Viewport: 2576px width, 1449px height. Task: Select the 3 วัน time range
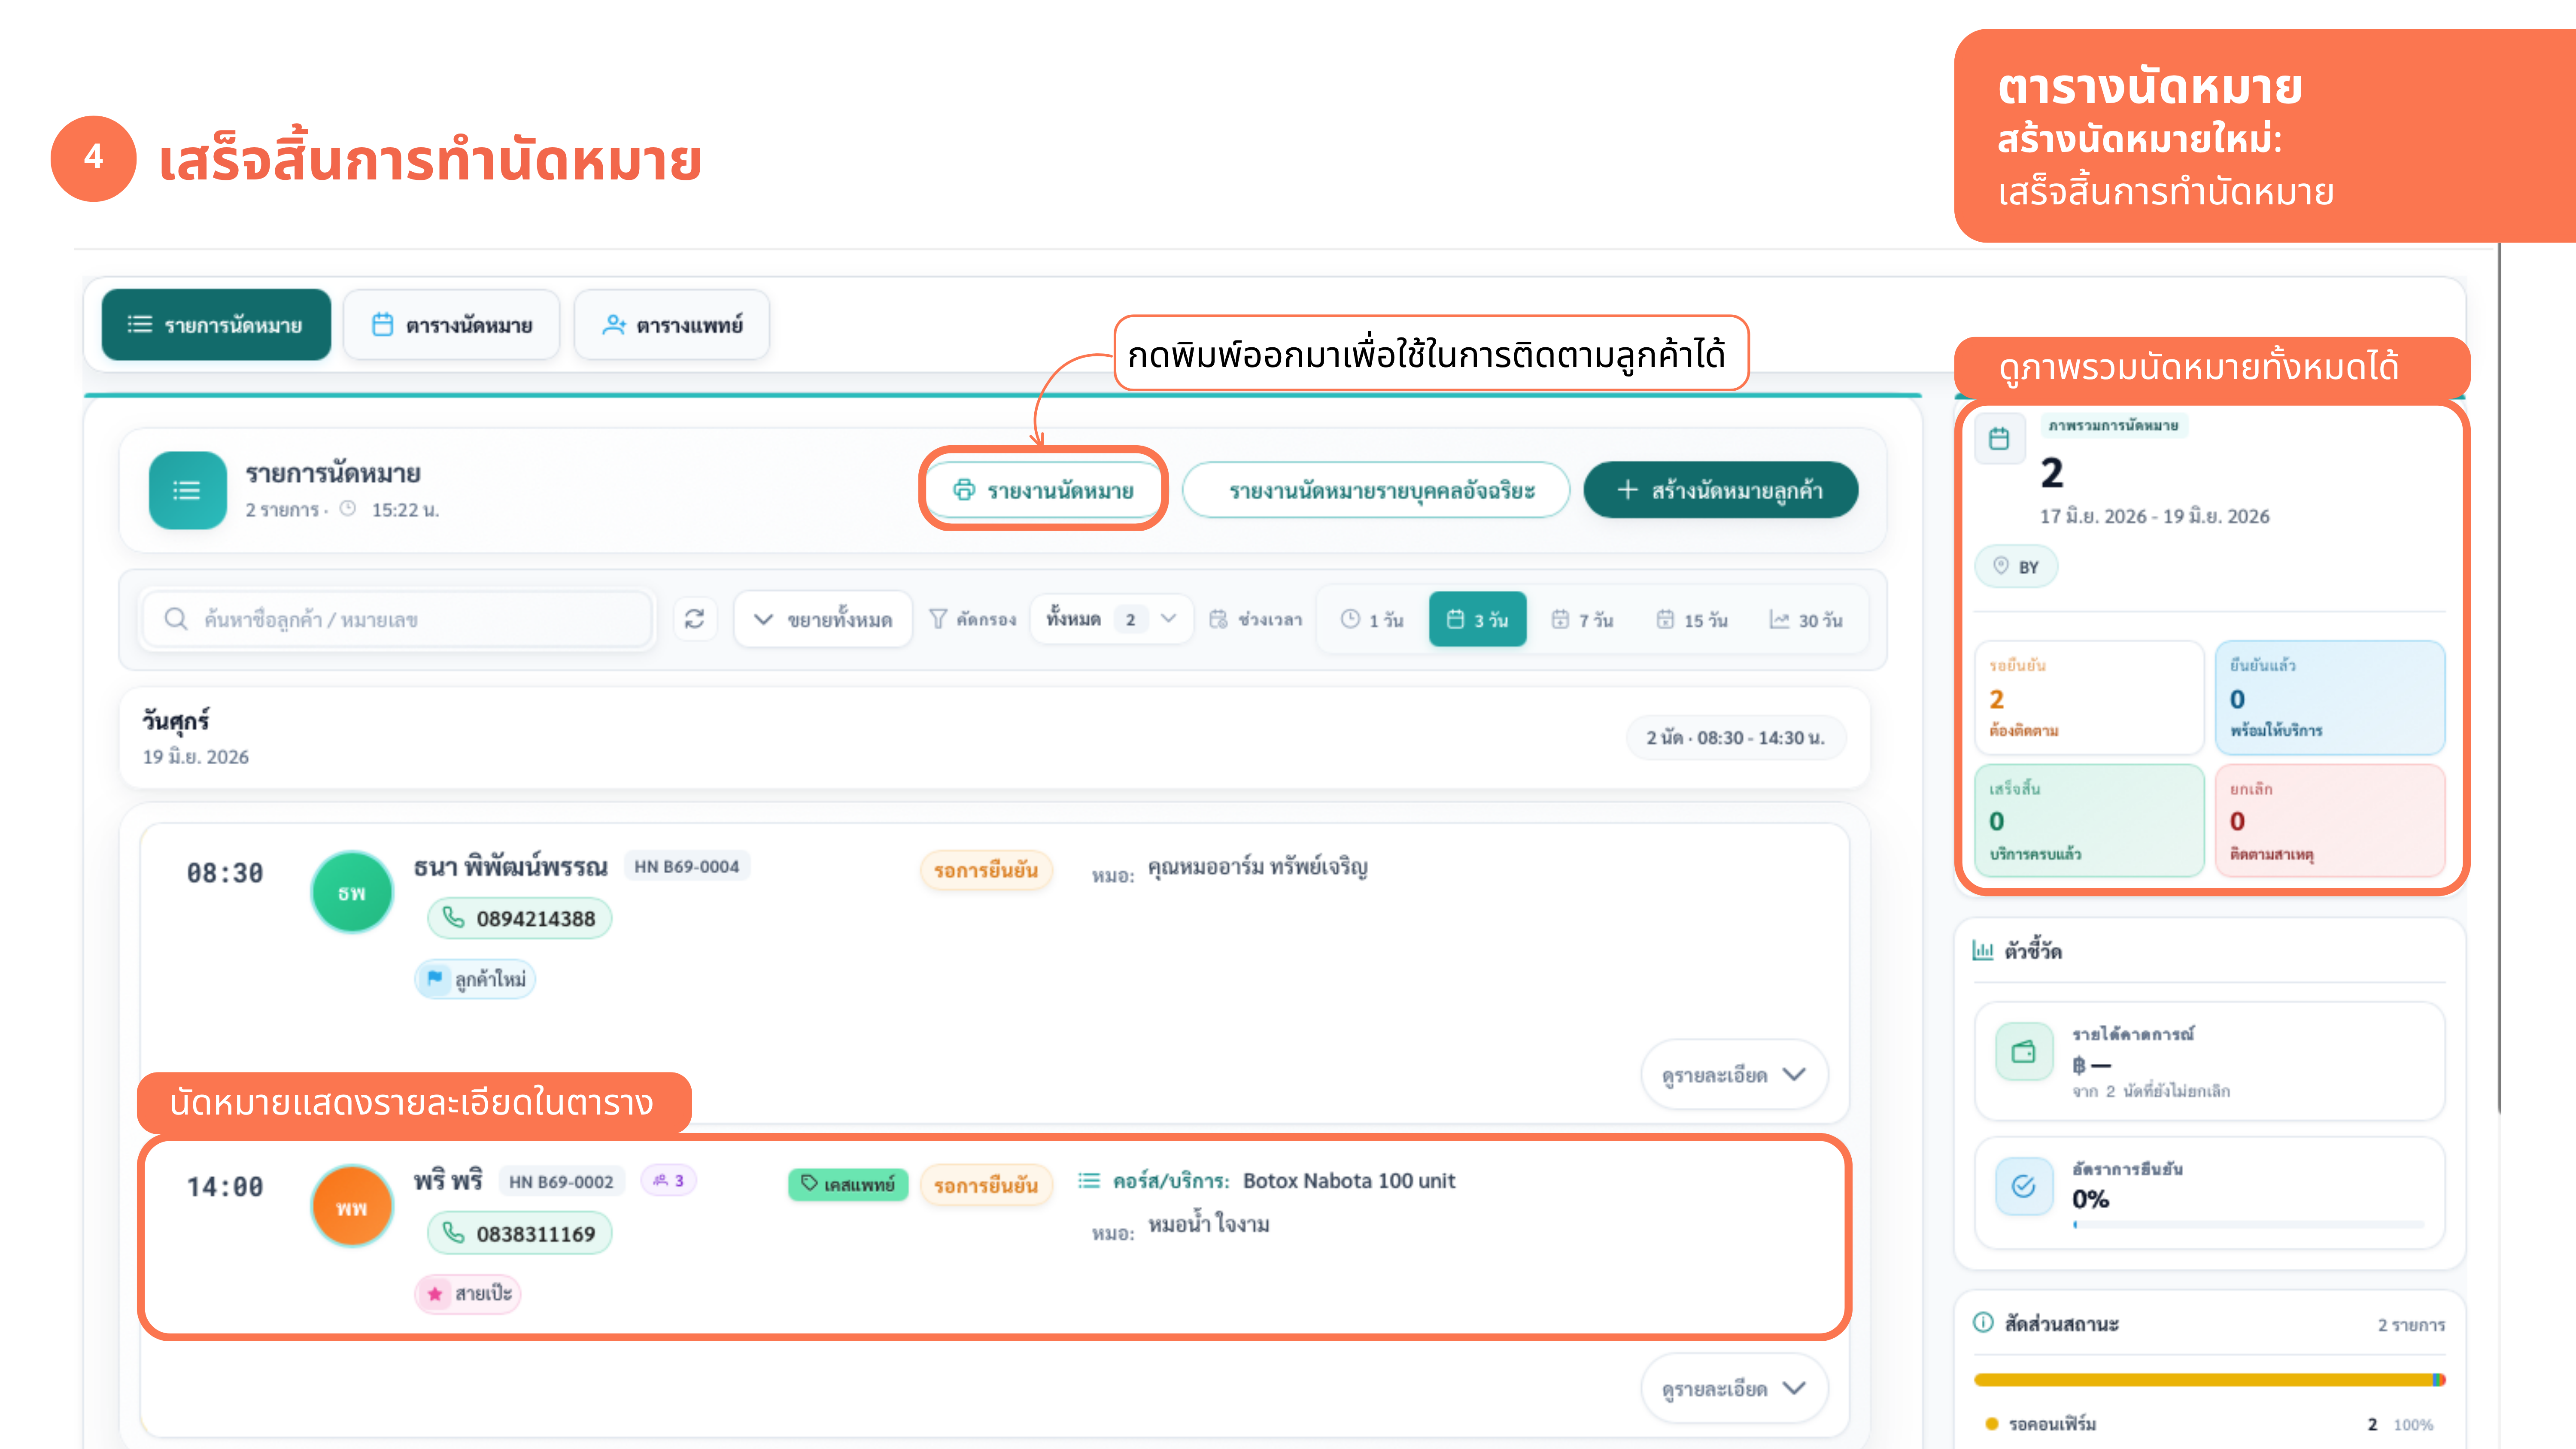point(1478,620)
